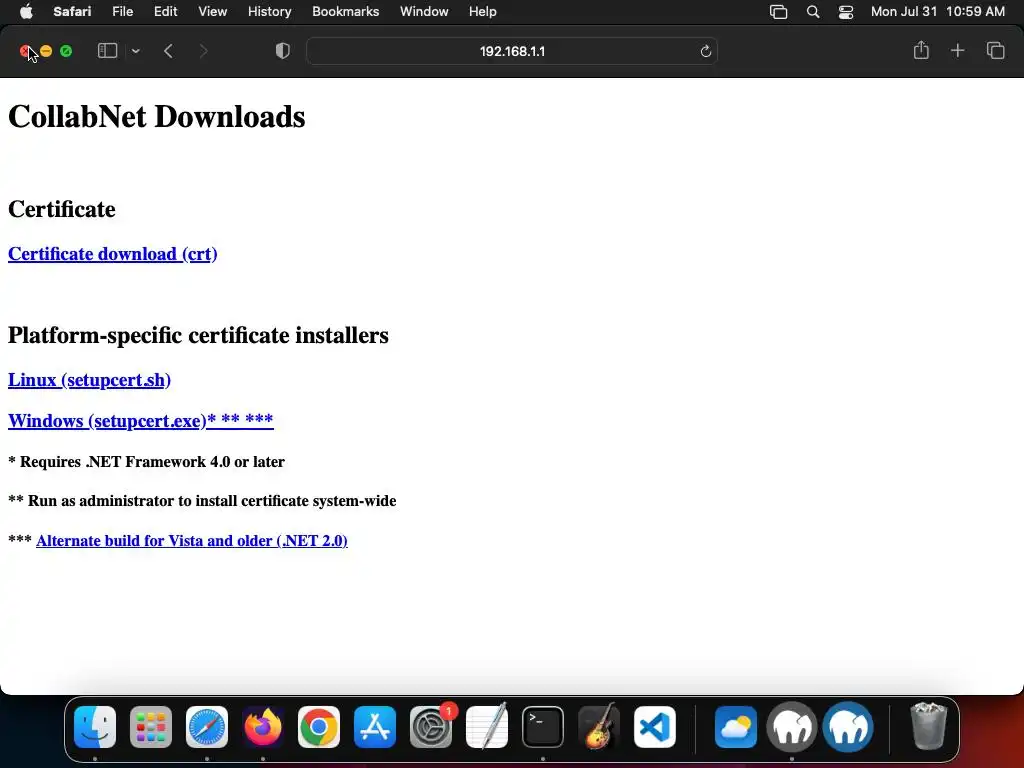
Task: Open the Safari app menu
Action: [x=72, y=11]
